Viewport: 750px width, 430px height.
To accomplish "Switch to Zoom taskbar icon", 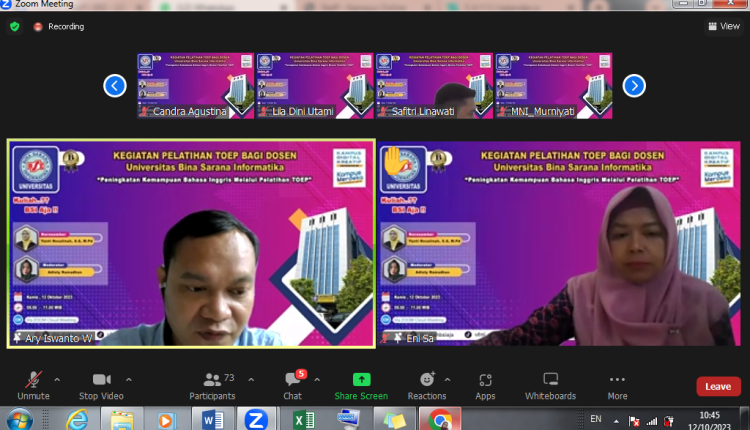I will tap(256, 419).
